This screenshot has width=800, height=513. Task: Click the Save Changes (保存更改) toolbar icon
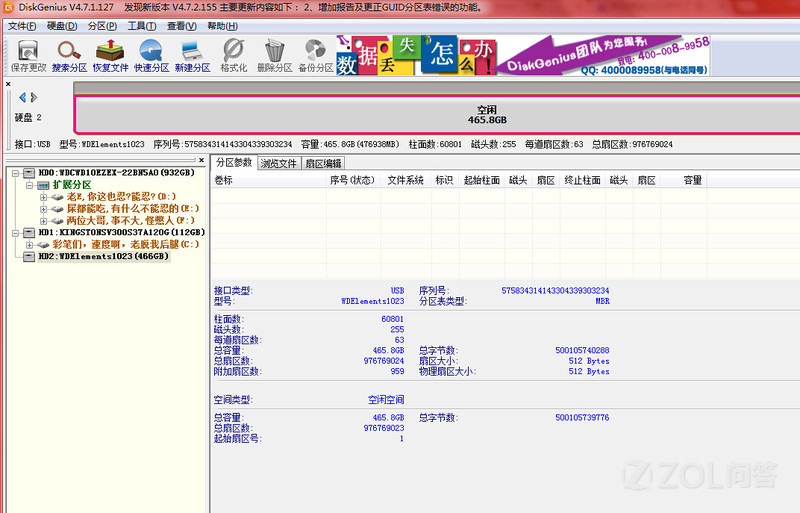pos(29,56)
